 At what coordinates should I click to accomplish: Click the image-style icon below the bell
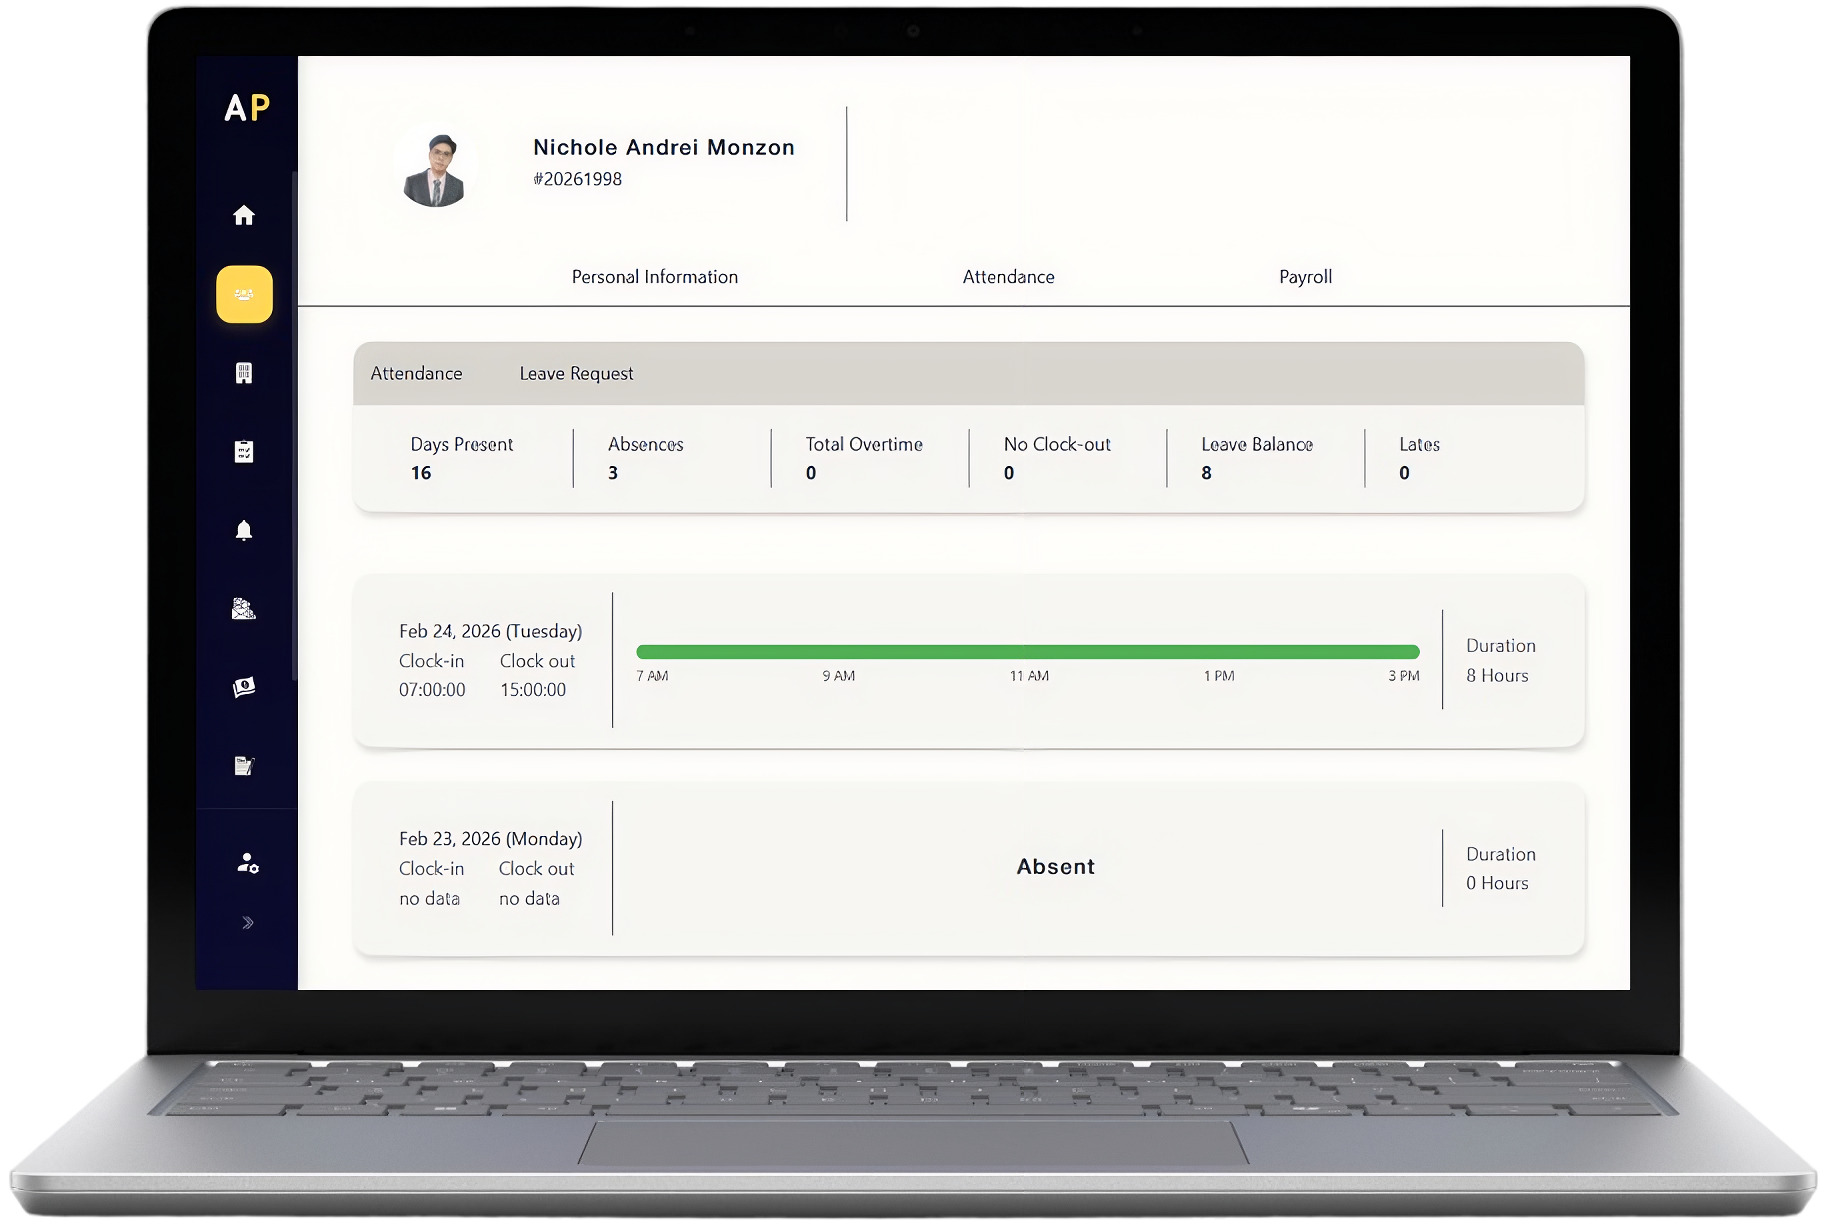pyautogui.click(x=244, y=608)
